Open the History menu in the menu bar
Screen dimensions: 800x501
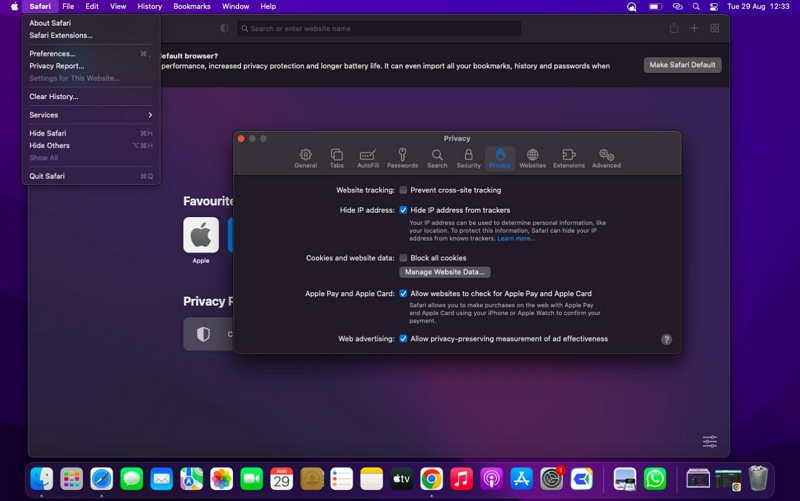tap(149, 6)
